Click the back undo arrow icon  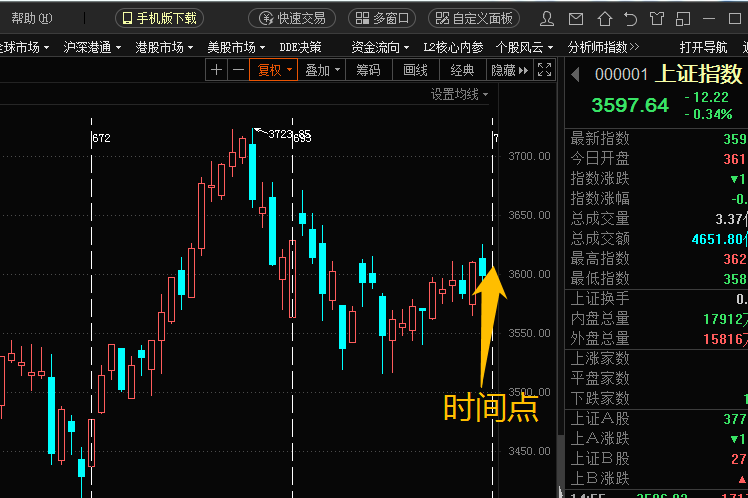point(631,19)
